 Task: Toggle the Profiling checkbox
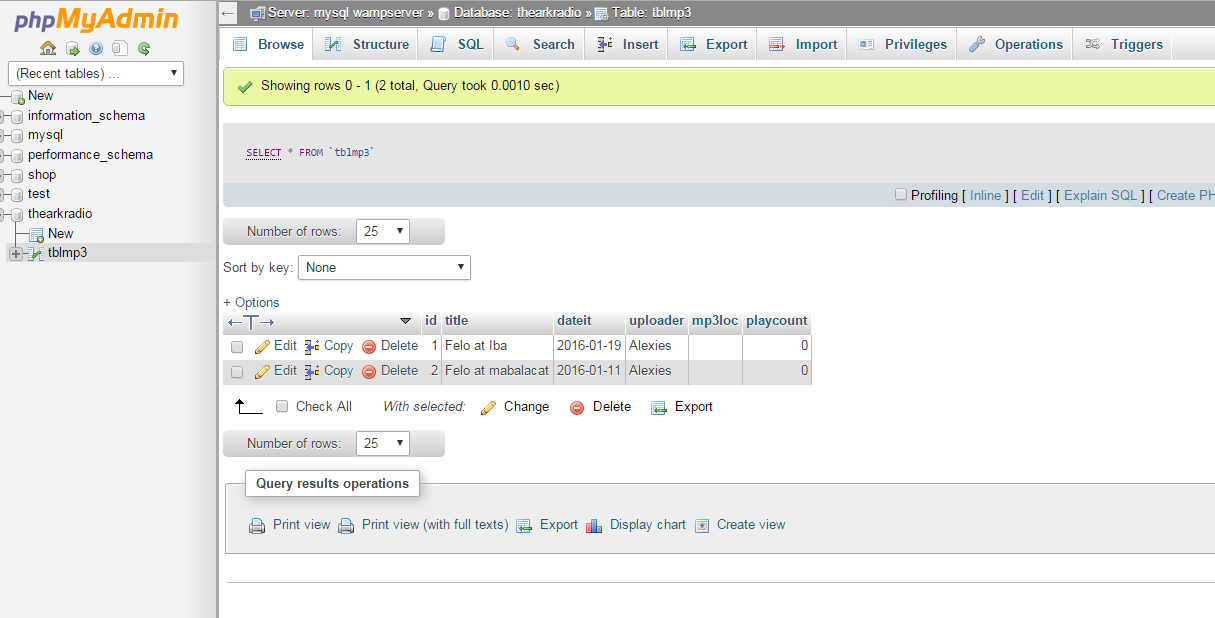[900, 195]
